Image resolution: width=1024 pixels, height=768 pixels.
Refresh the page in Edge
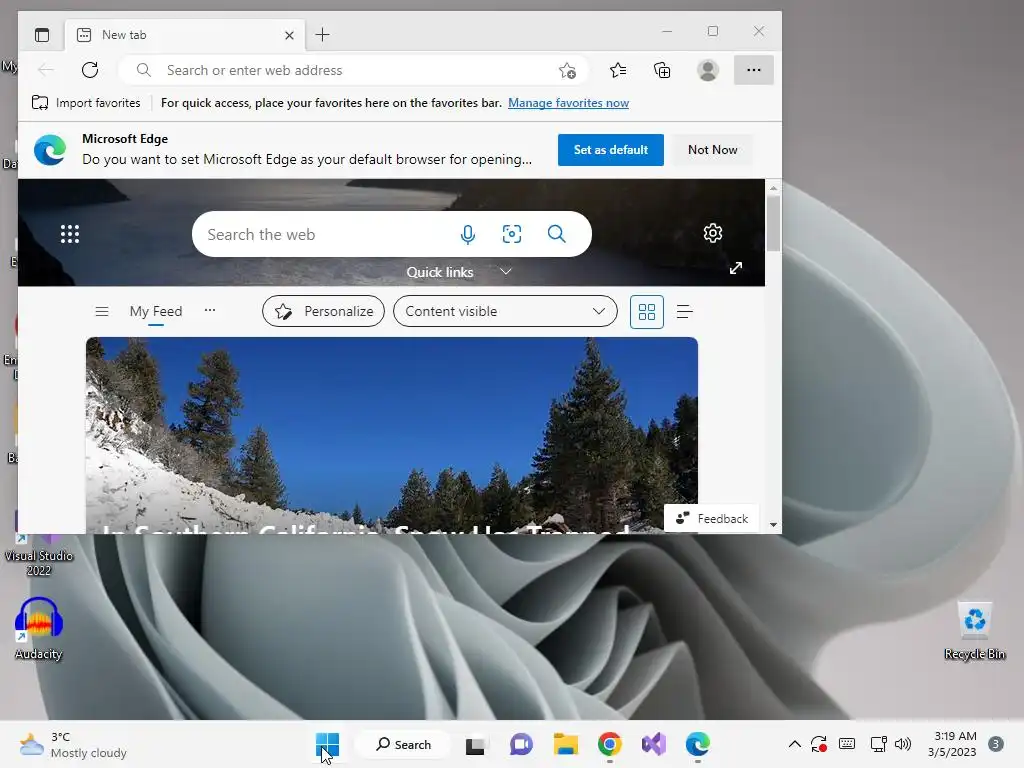click(90, 70)
